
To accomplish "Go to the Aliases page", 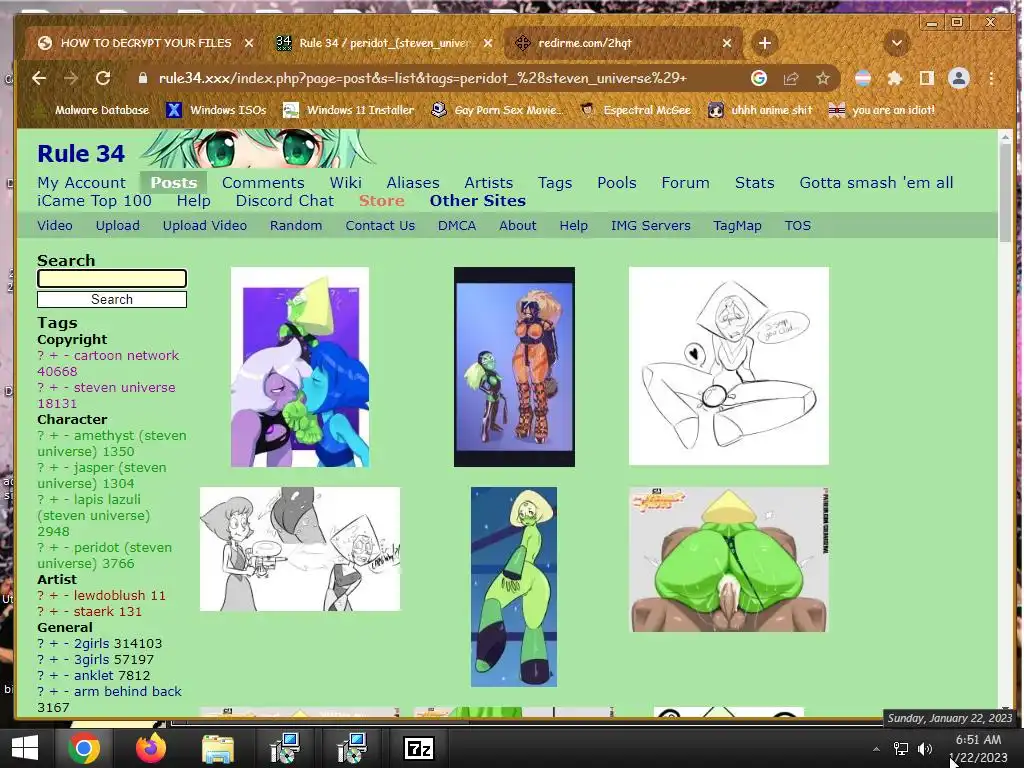I will 413,183.
